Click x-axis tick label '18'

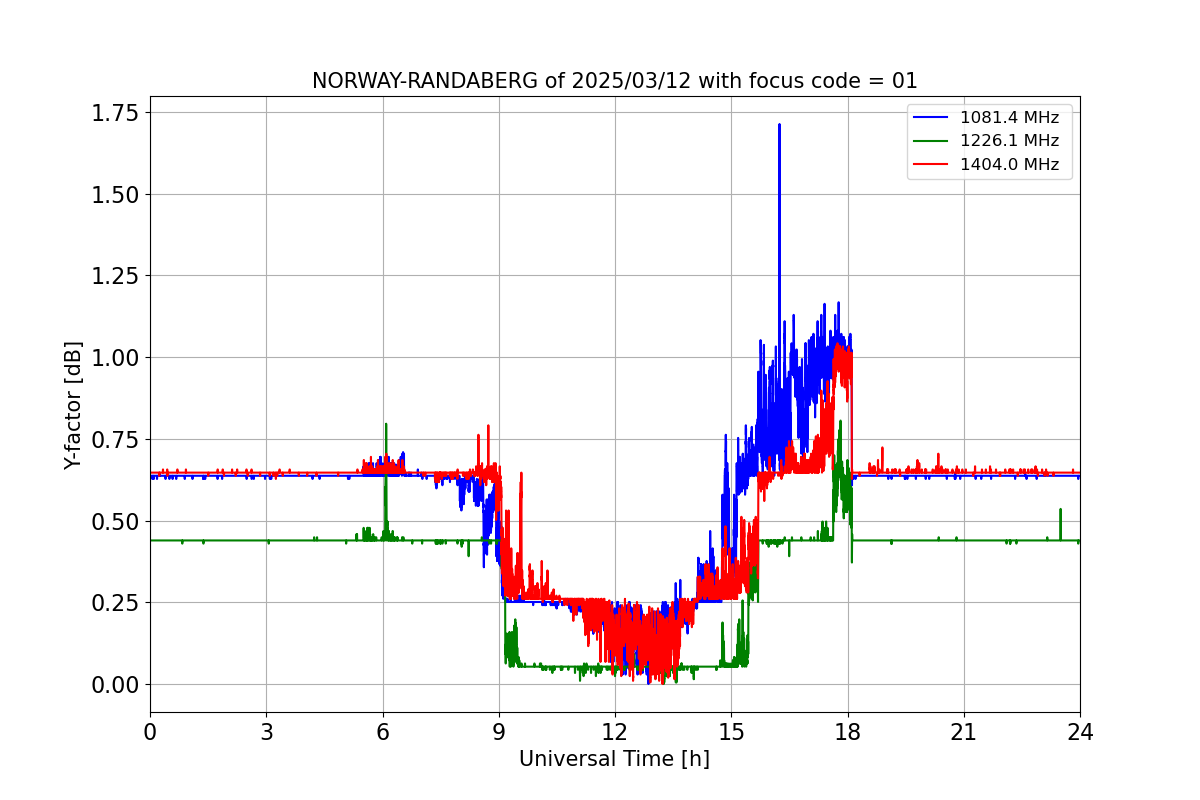pyautogui.click(x=847, y=731)
